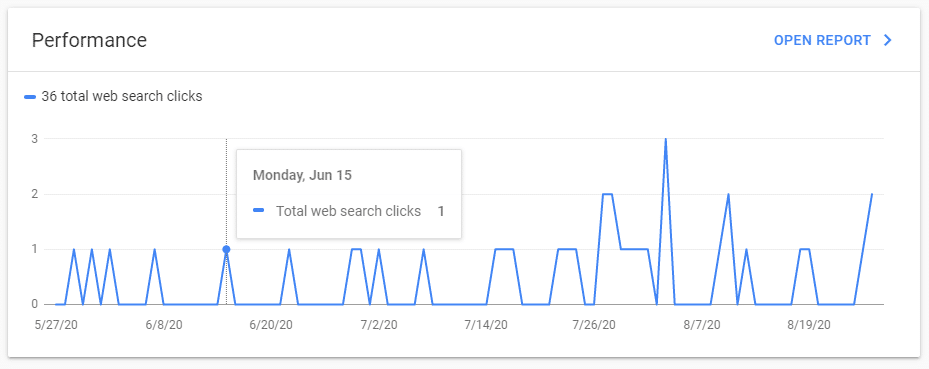Click the peak at 3 clicks on chart
929x369 pixels.
coord(665,139)
